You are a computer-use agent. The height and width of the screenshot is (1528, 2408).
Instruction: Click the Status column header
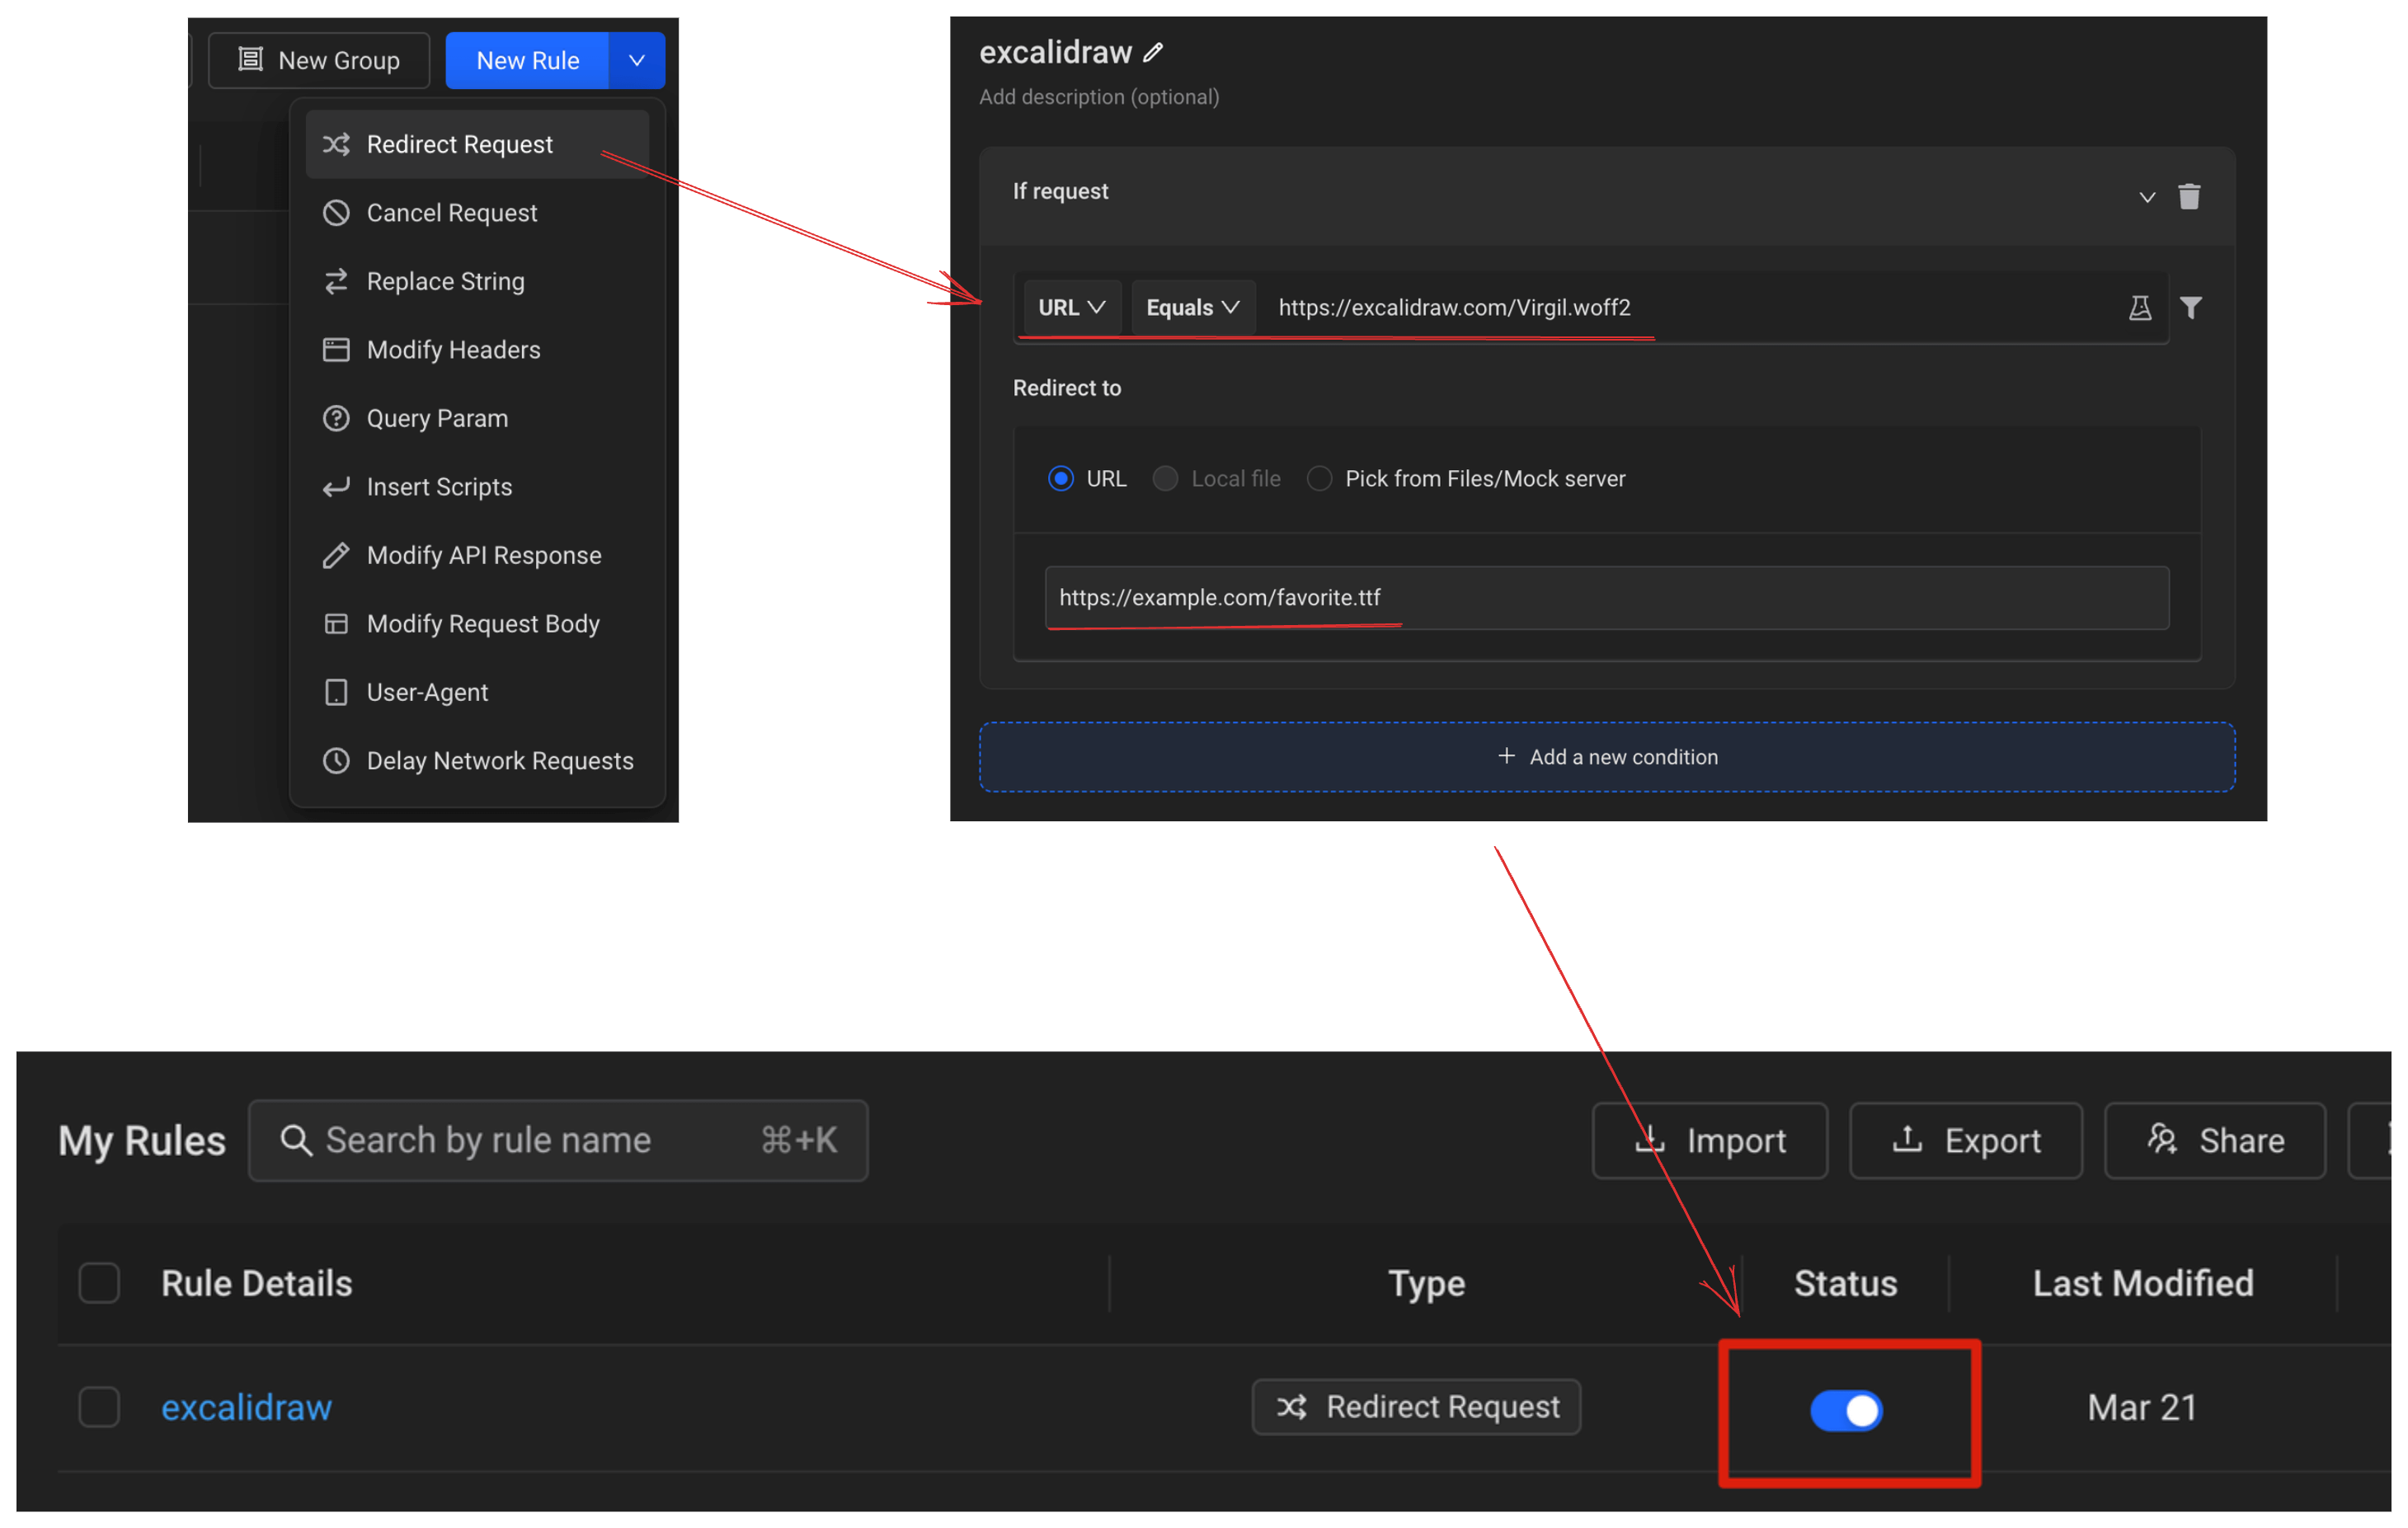[1845, 1283]
